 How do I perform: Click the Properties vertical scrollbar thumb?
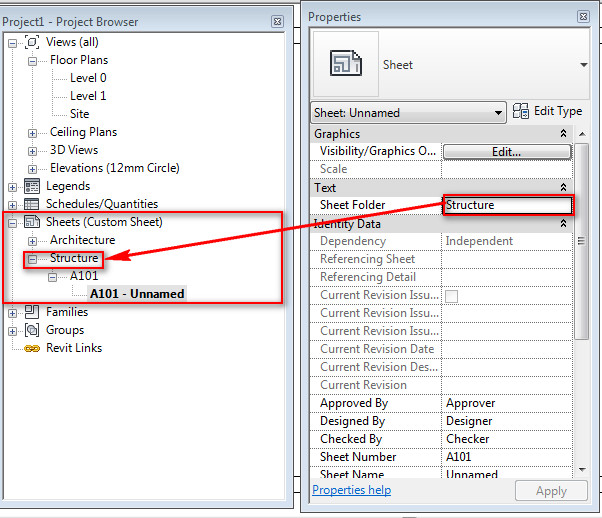pyautogui.click(x=582, y=241)
